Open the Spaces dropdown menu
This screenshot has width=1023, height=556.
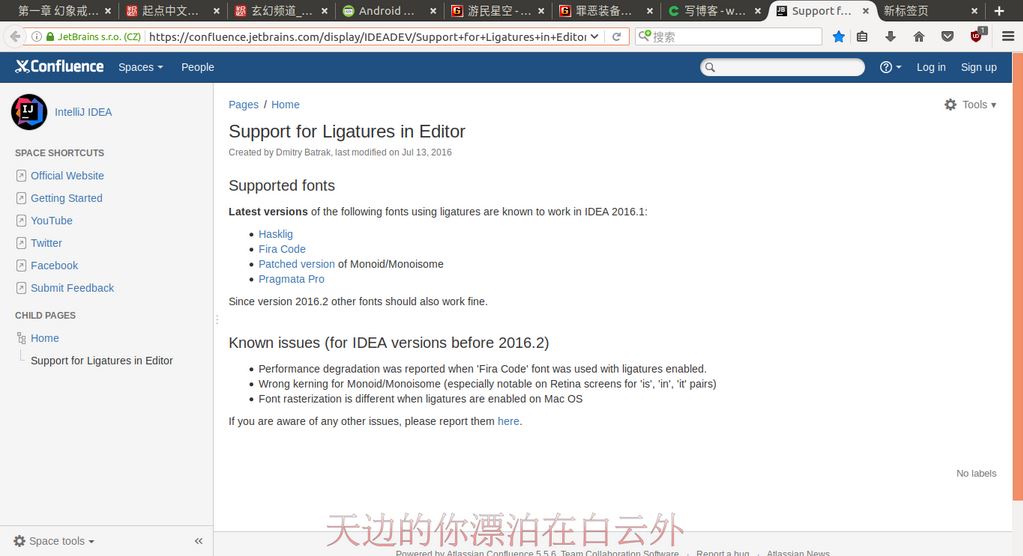click(x=140, y=67)
